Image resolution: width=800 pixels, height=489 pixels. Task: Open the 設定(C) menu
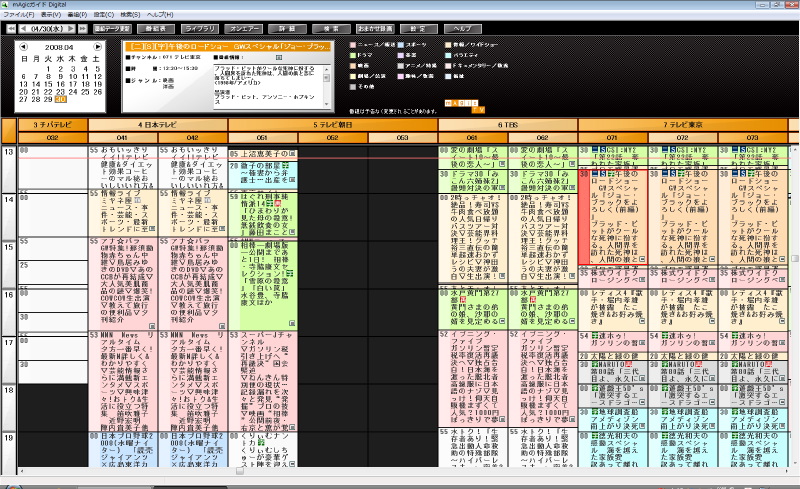click(x=103, y=16)
